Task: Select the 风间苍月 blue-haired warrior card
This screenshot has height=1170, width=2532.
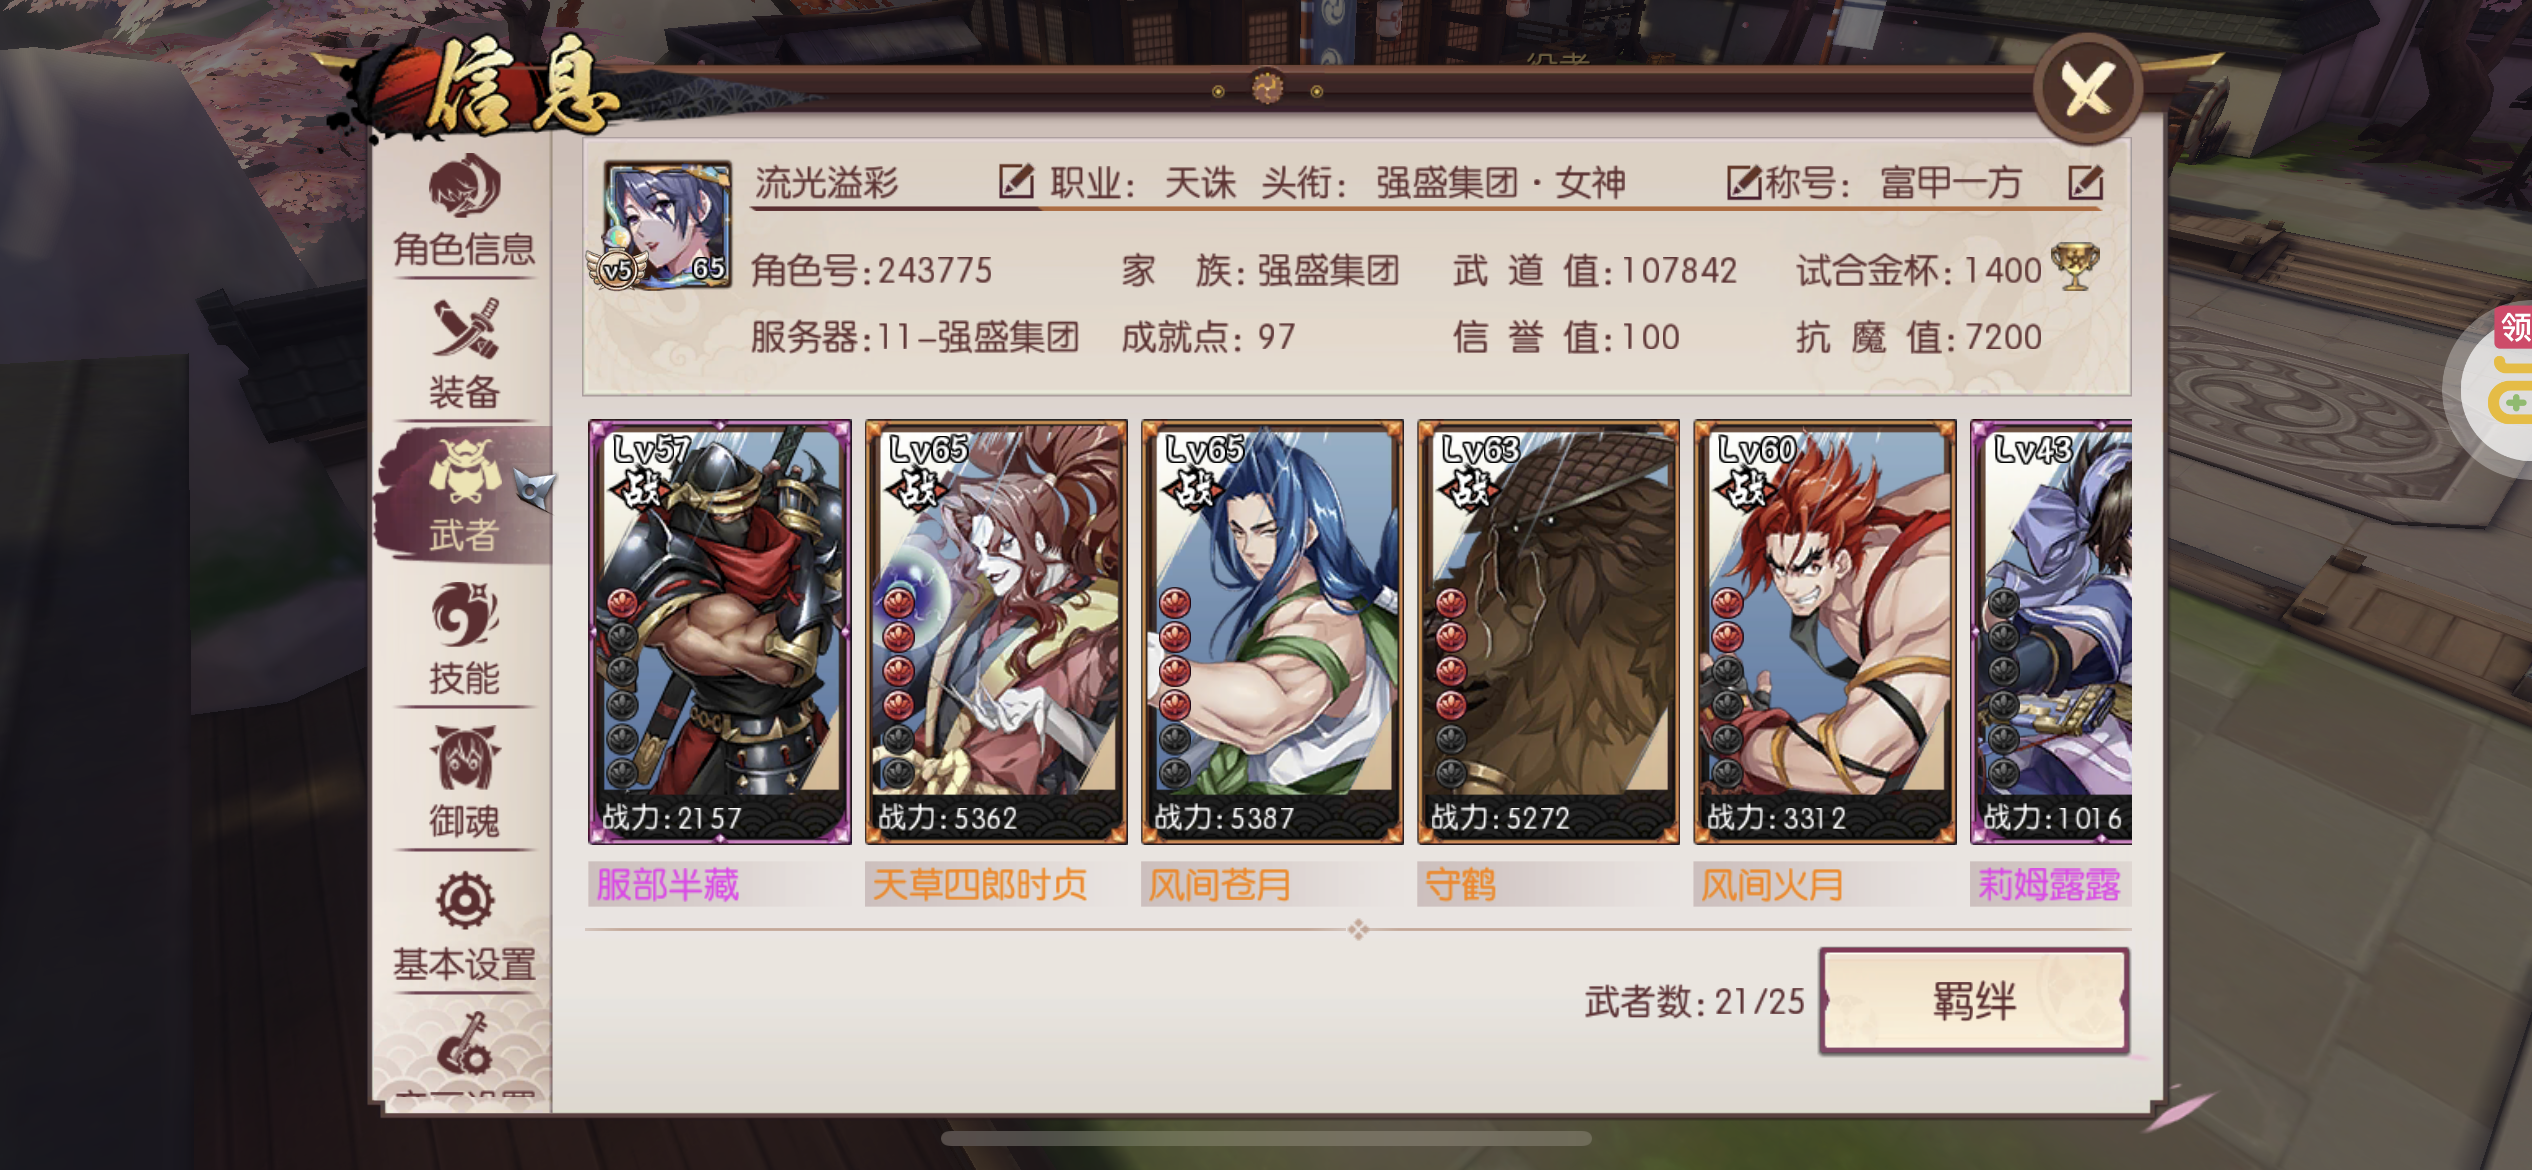Action: coord(1272,632)
